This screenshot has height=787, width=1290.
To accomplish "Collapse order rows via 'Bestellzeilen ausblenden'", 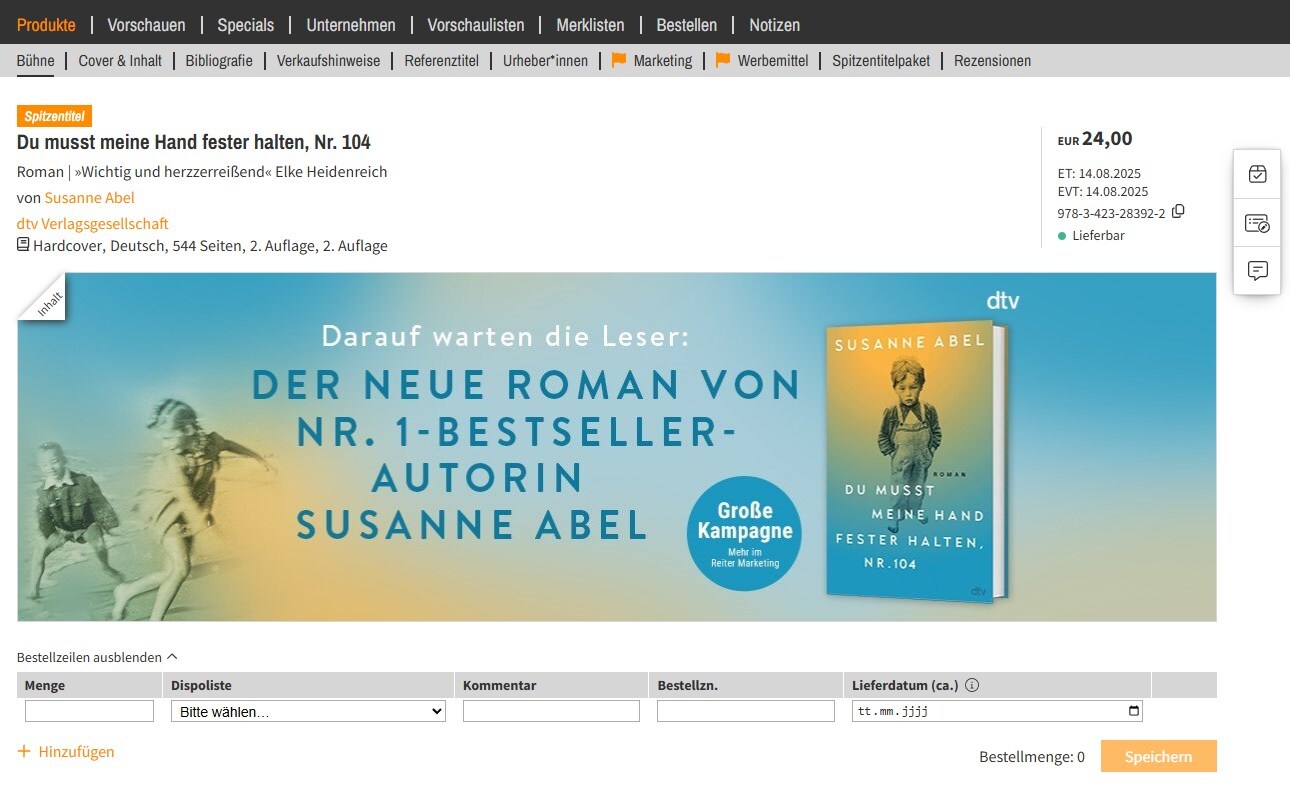I will click(x=97, y=657).
